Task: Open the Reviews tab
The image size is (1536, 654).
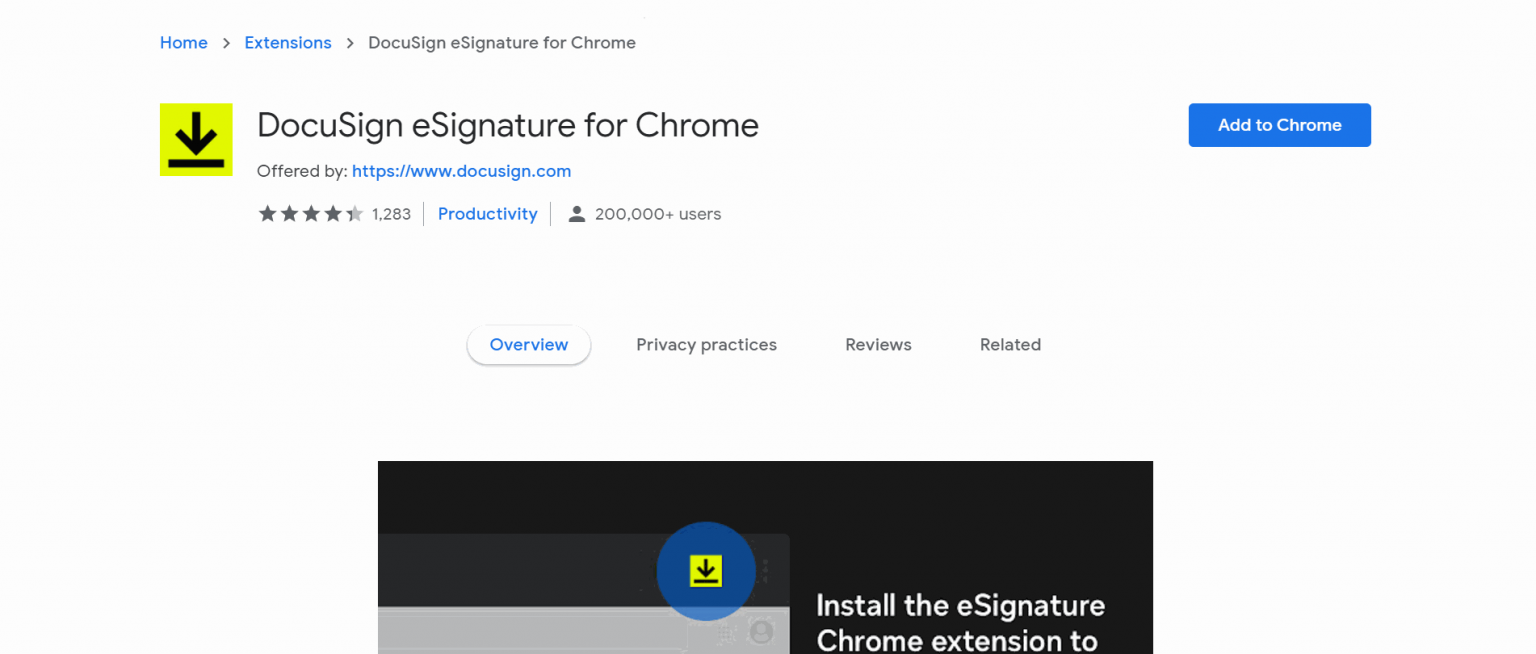Action: tap(878, 344)
